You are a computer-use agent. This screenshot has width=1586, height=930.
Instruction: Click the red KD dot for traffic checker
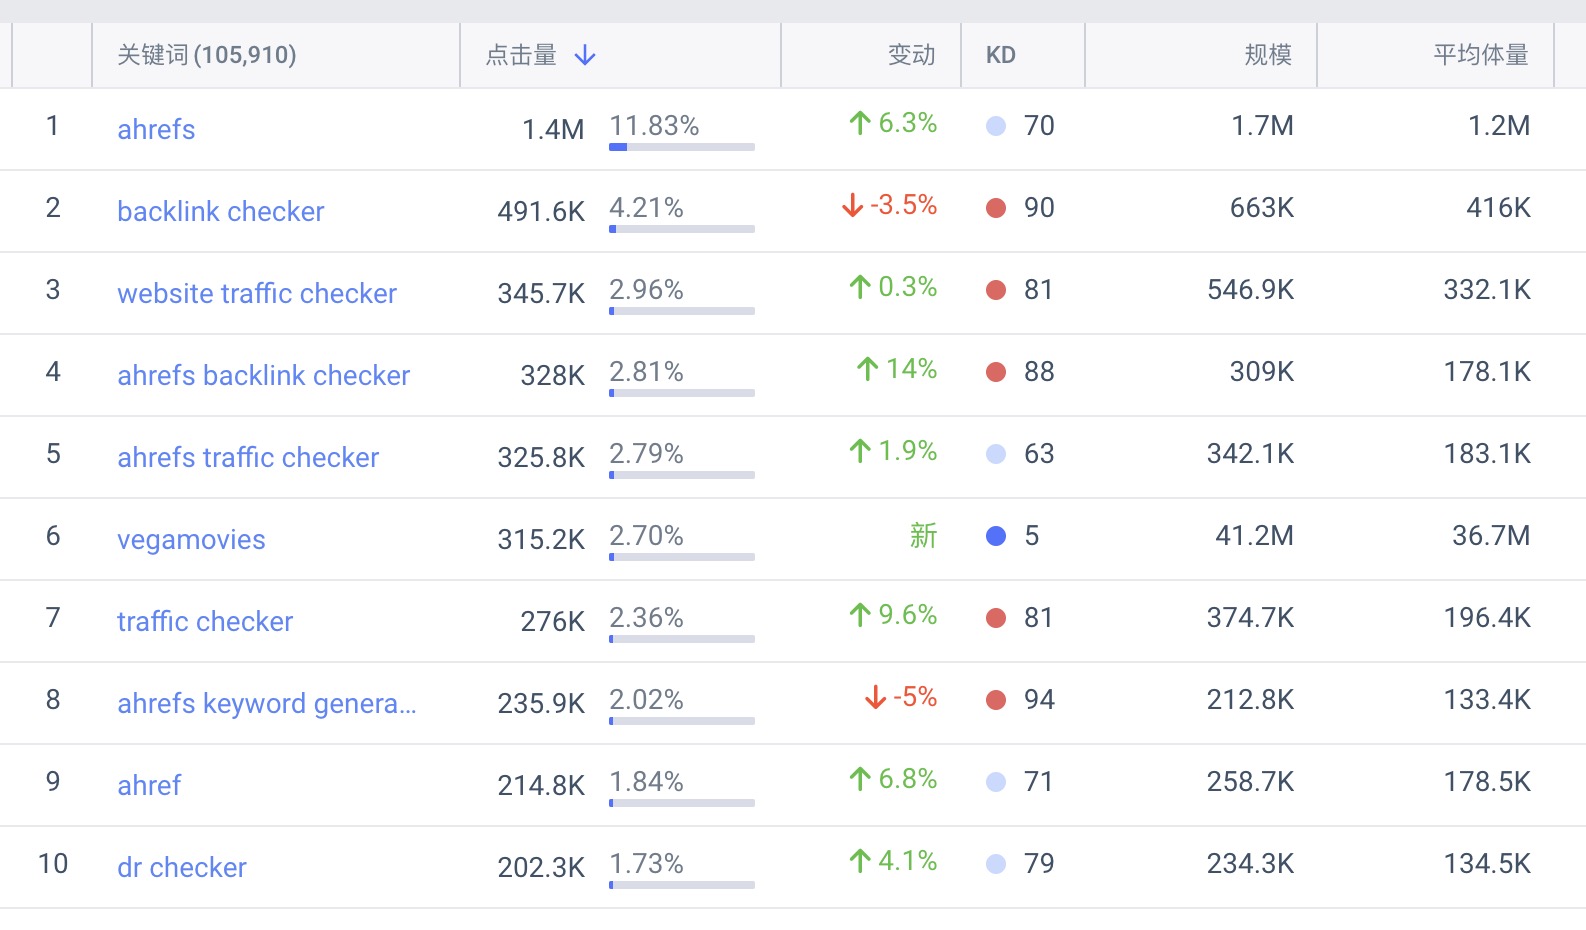(x=996, y=618)
